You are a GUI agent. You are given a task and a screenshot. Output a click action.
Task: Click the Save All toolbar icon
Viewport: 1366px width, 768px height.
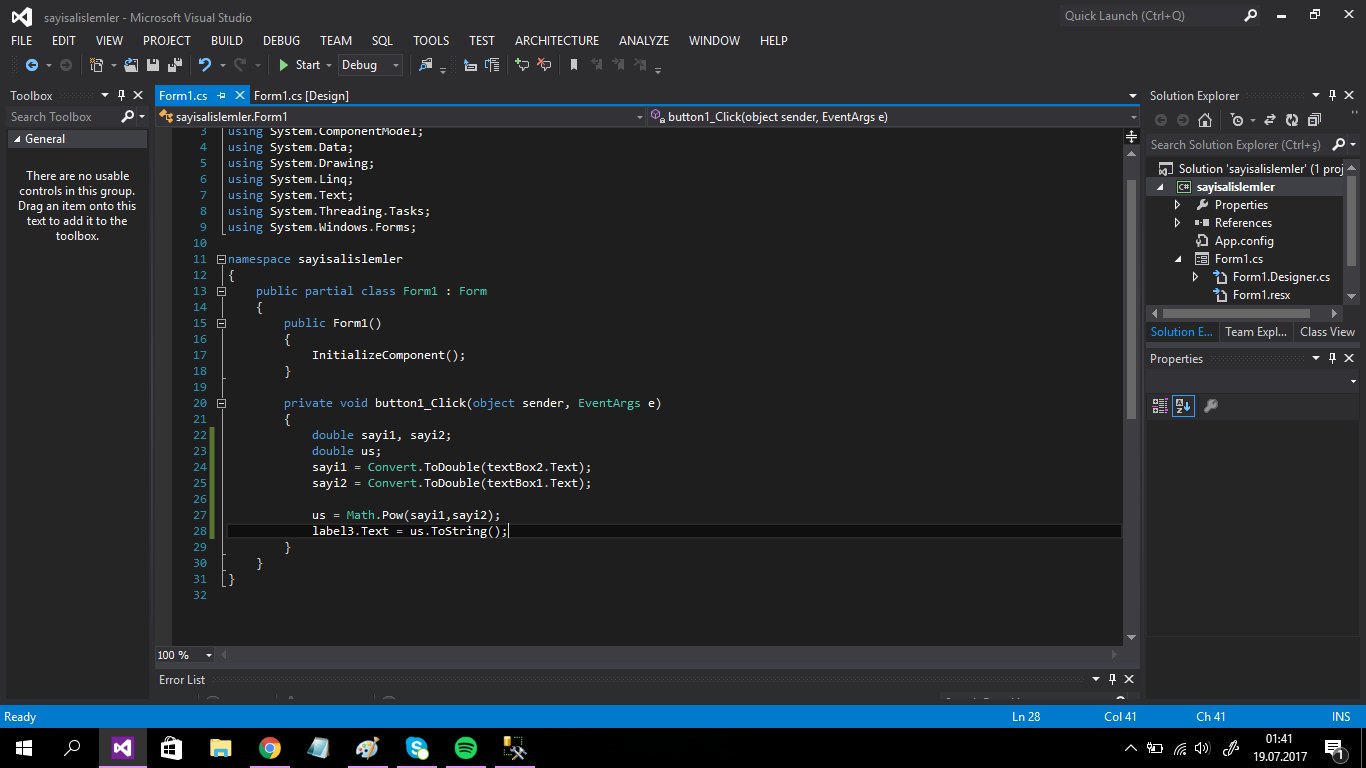click(174, 65)
